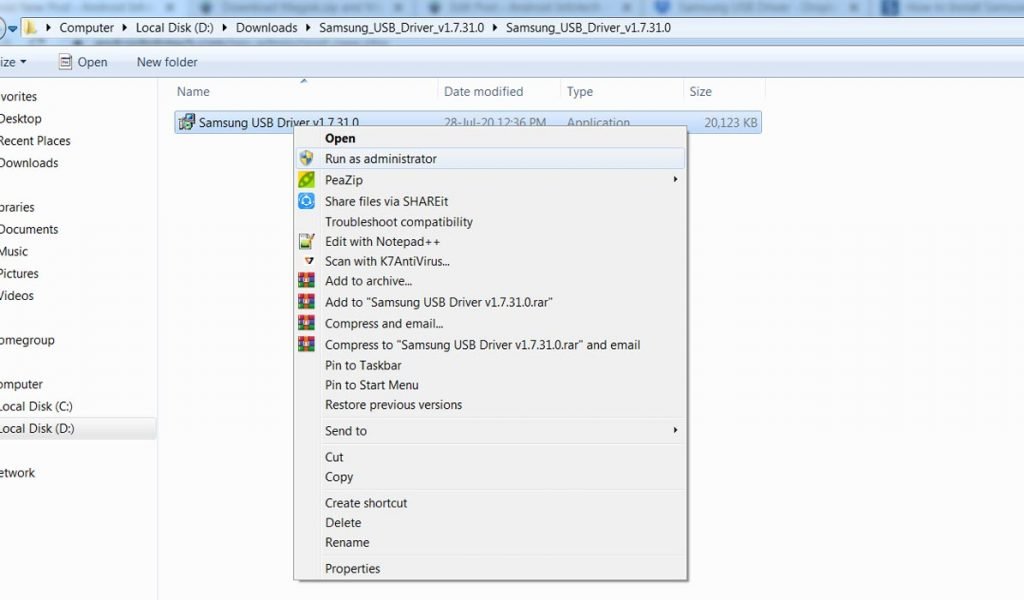Click the Open button in toolbar

(x=82, y=62)
